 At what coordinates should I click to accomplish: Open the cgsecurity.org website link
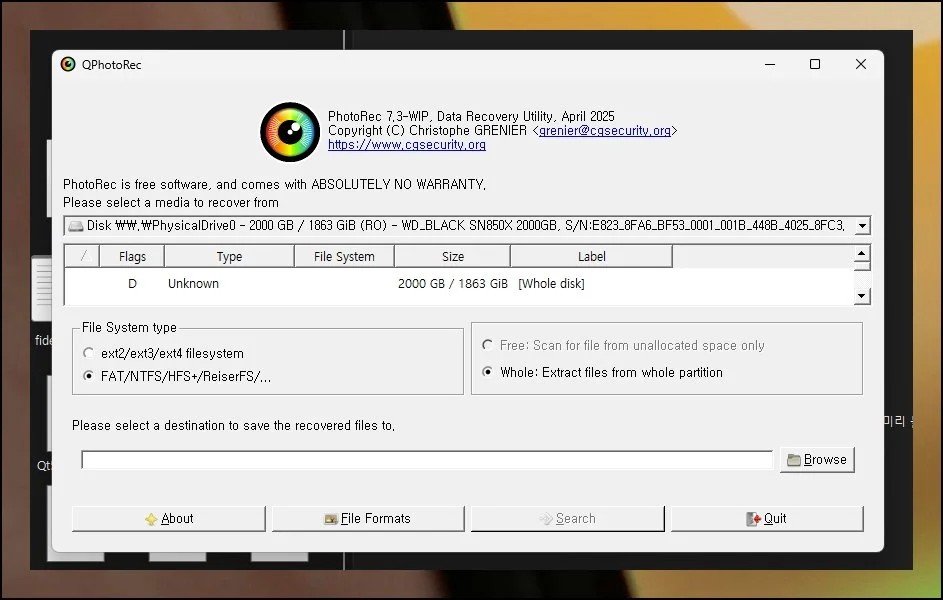tap(407, 145)
